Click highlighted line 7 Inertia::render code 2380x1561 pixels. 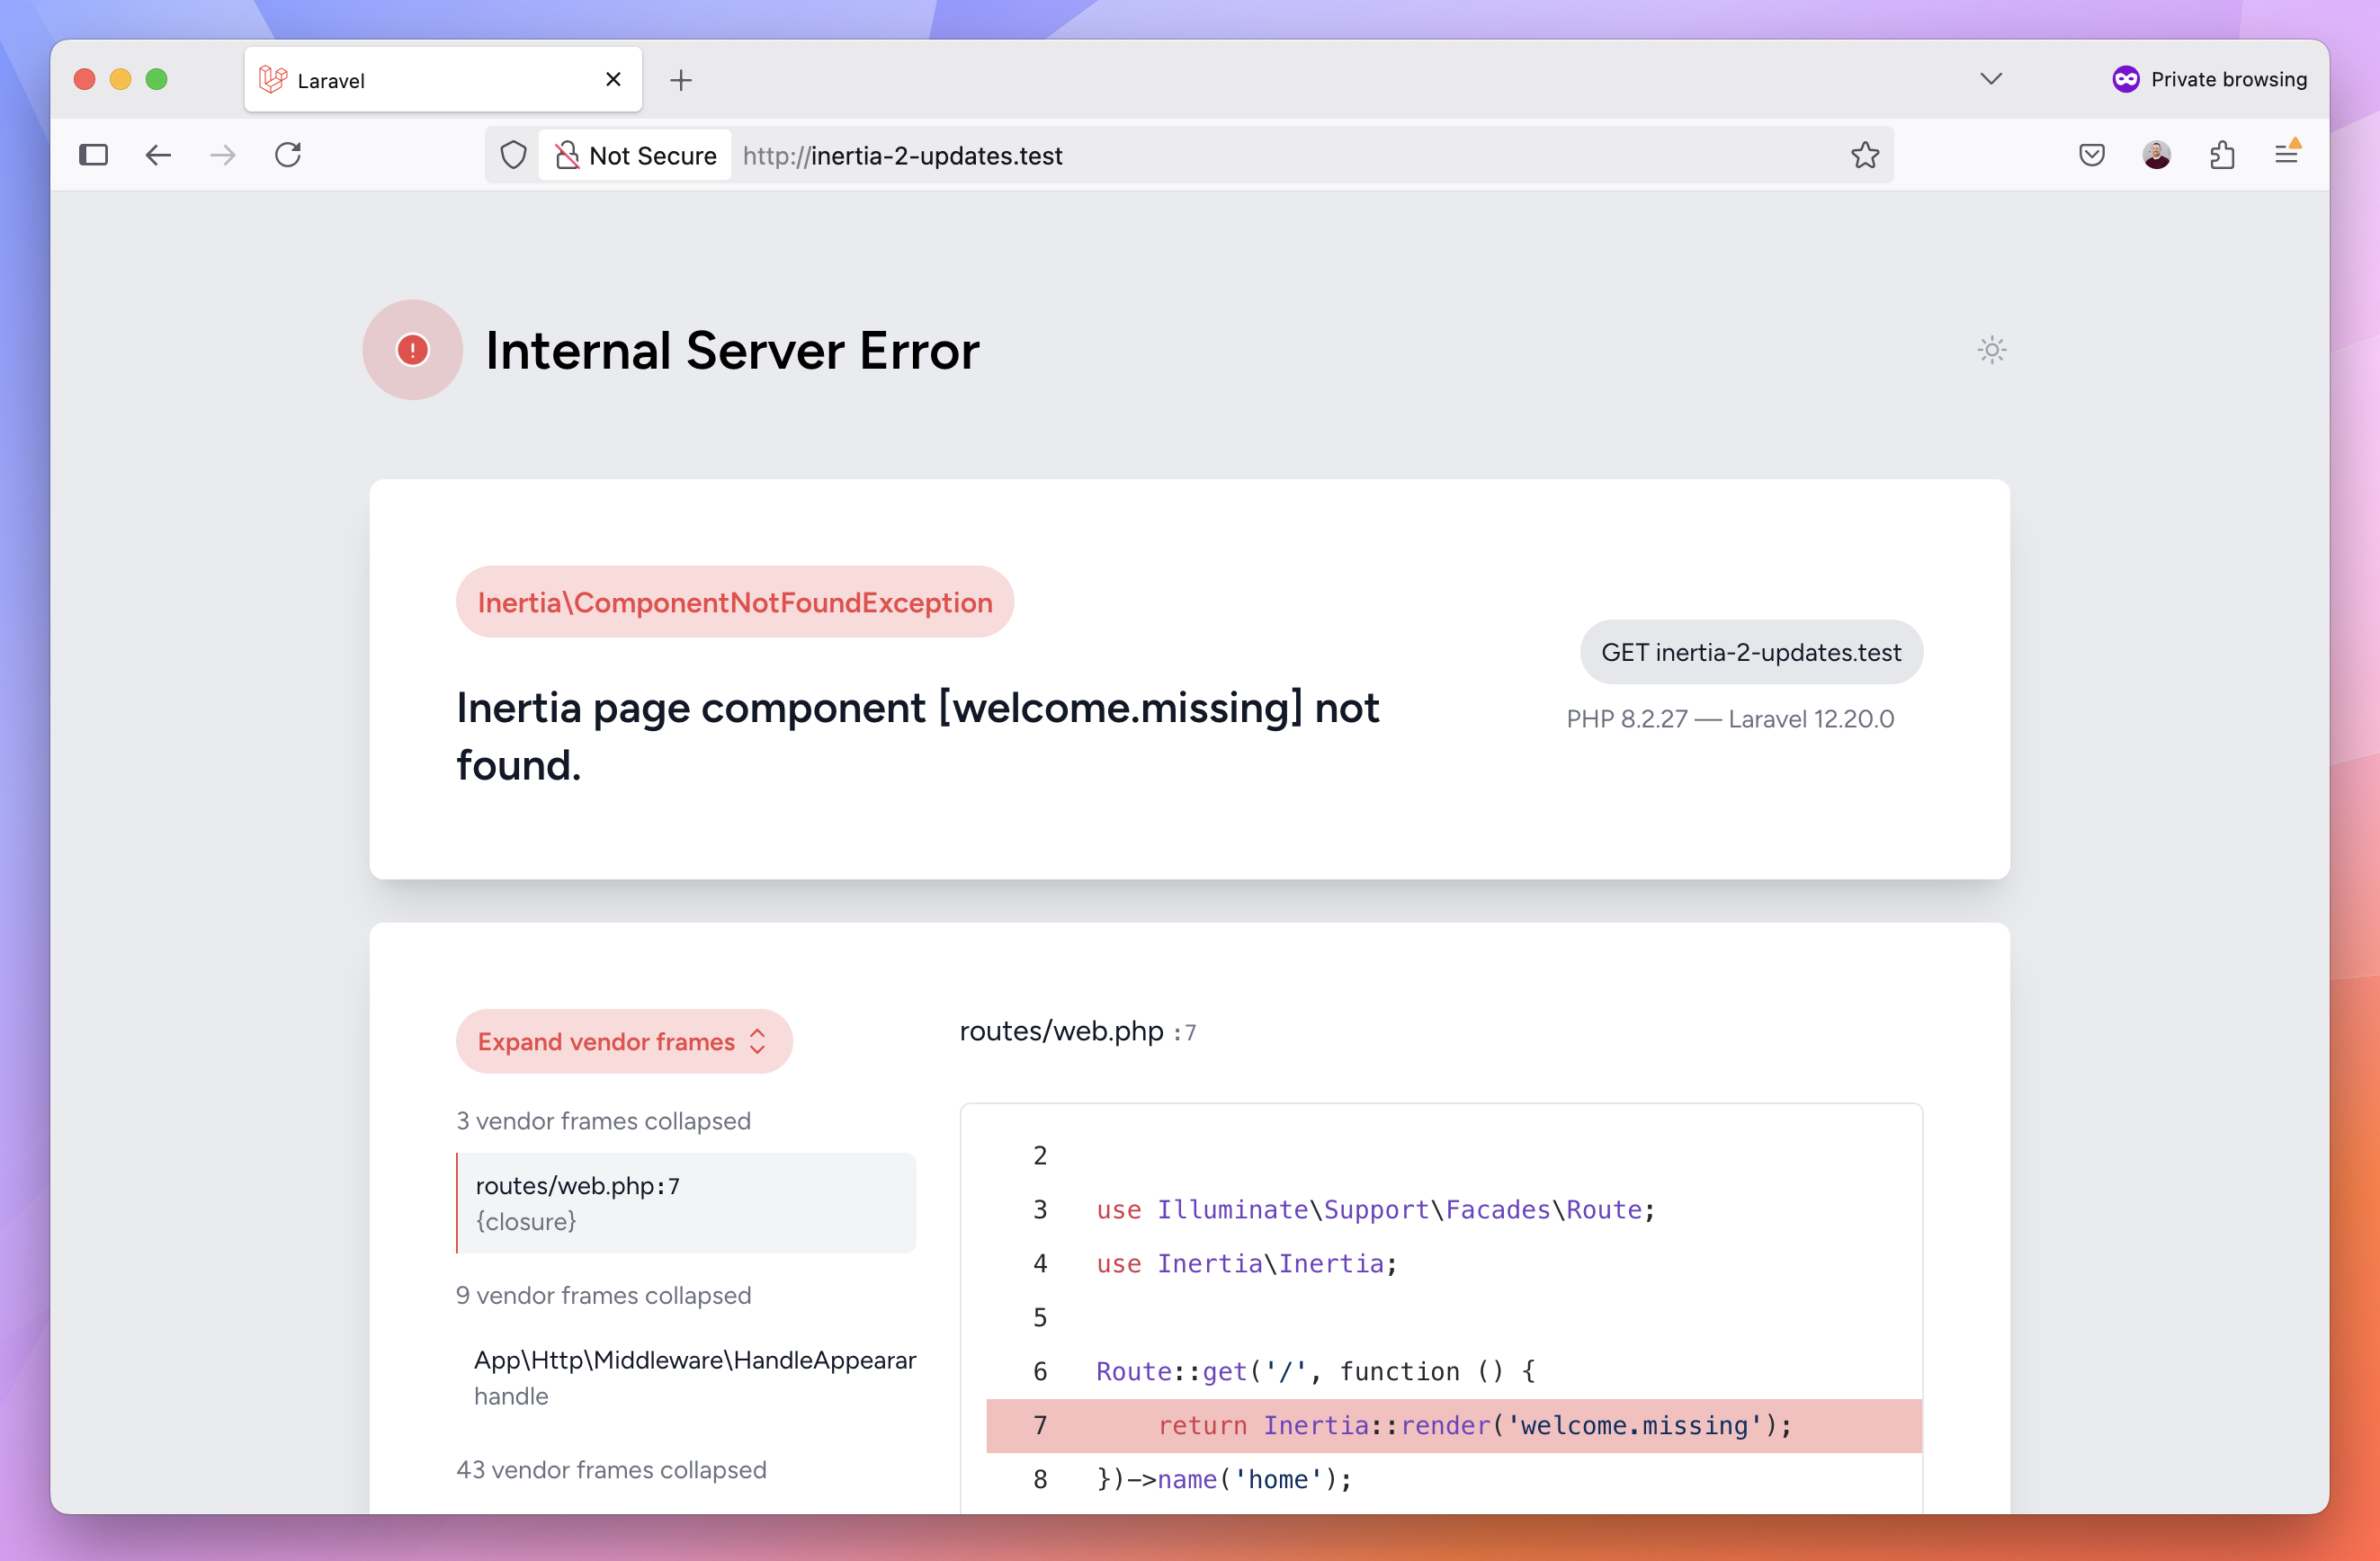pos(1454,1425)
